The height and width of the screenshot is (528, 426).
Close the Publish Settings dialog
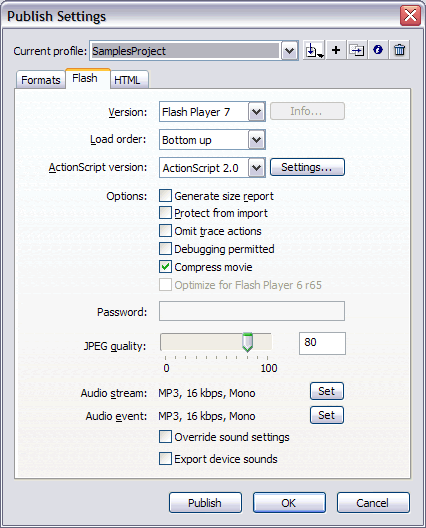(410, 15)
